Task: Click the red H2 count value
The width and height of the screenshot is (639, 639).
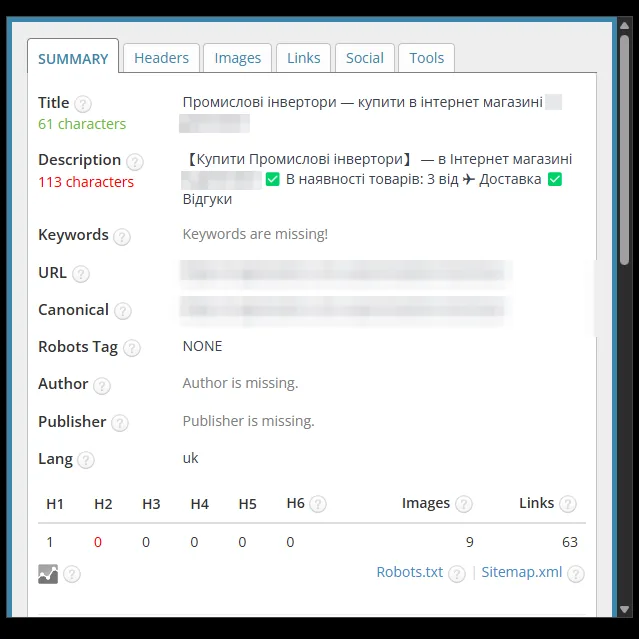Action: tap(98, 542)
